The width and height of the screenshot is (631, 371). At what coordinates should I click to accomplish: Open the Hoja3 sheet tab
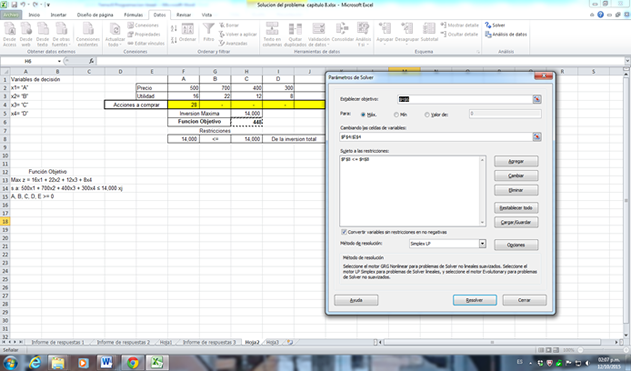click(x=272, y=342)
